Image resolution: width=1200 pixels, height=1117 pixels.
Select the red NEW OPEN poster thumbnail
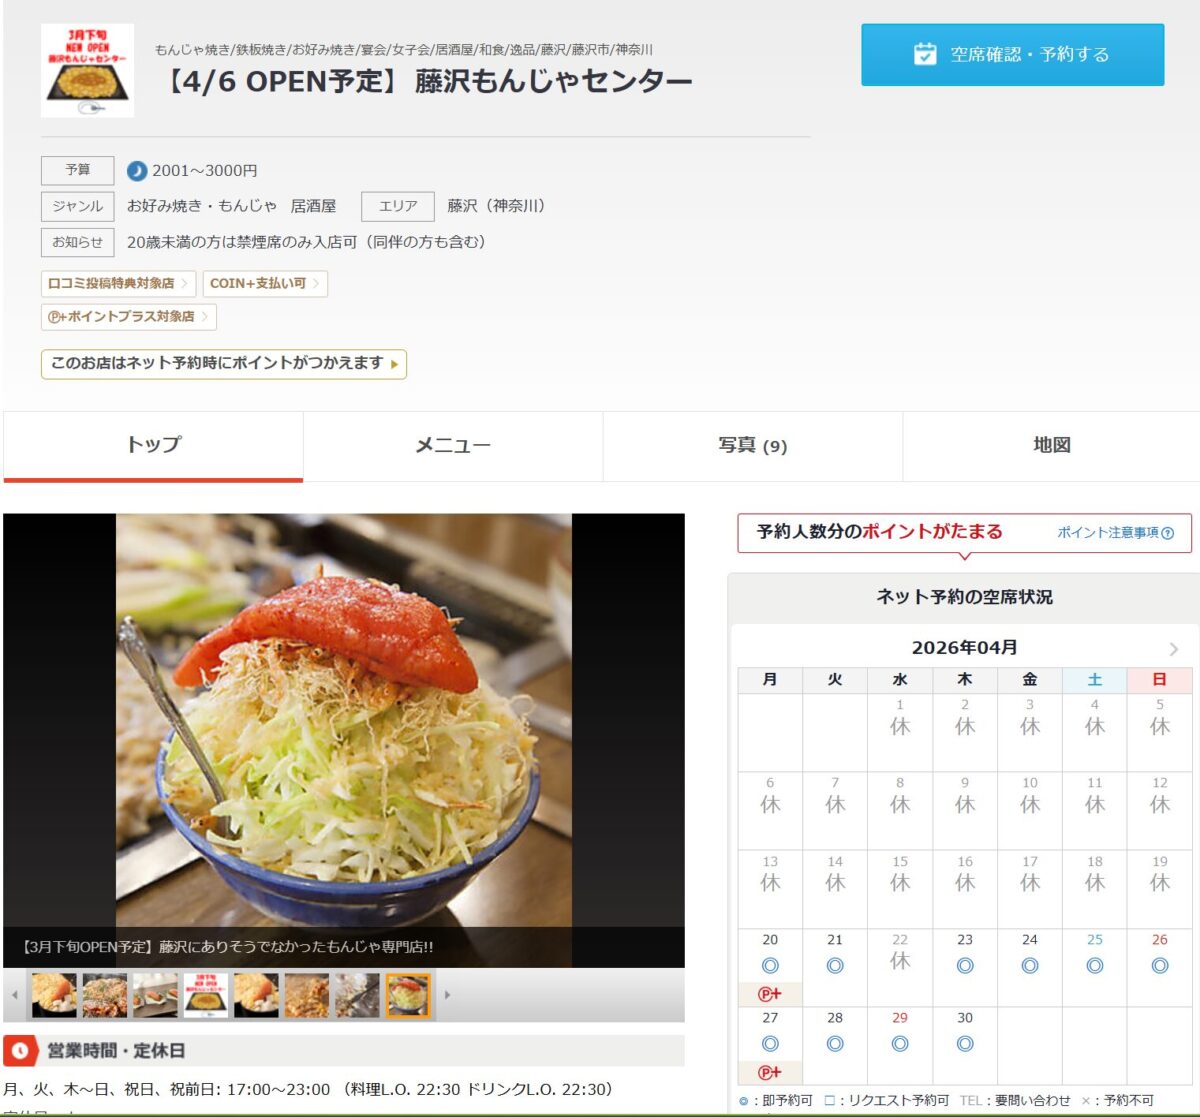point(205,995)
